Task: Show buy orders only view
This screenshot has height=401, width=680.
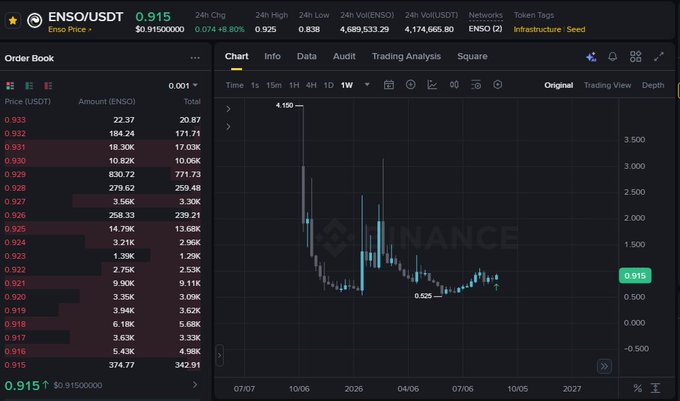Action: click(29, 85)
